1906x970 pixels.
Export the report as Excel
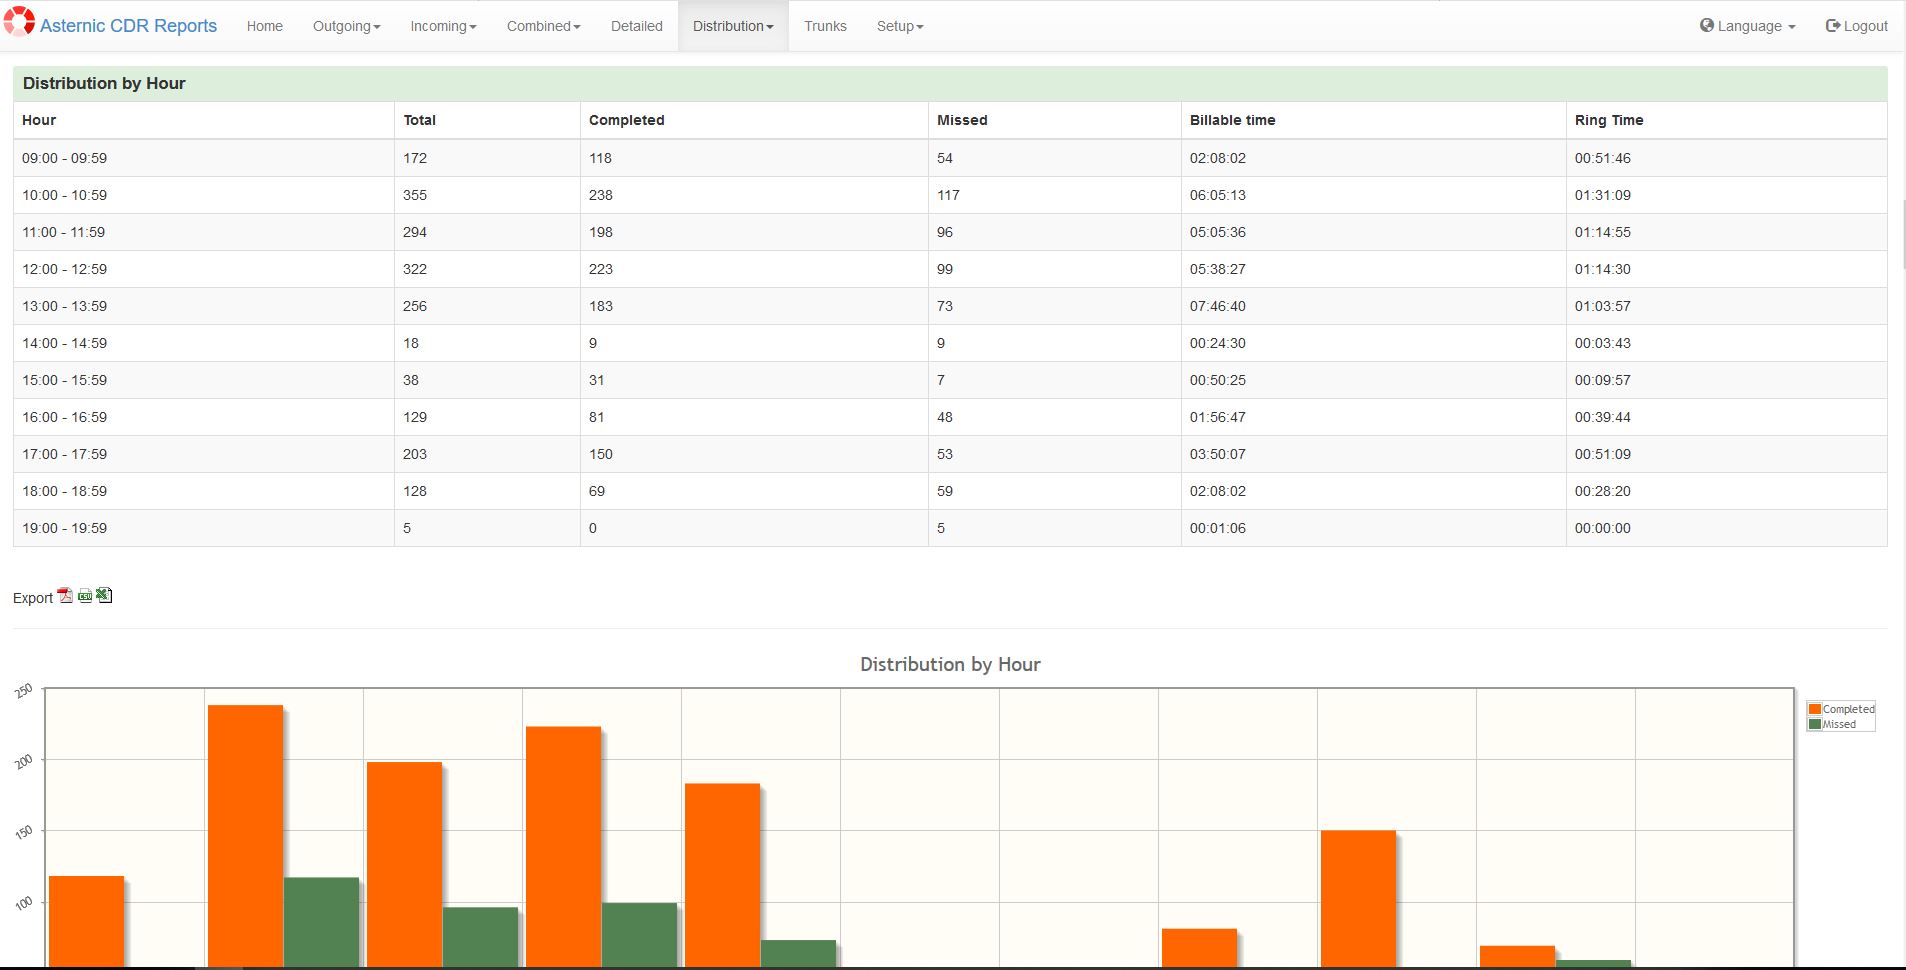tap(104, 596)
